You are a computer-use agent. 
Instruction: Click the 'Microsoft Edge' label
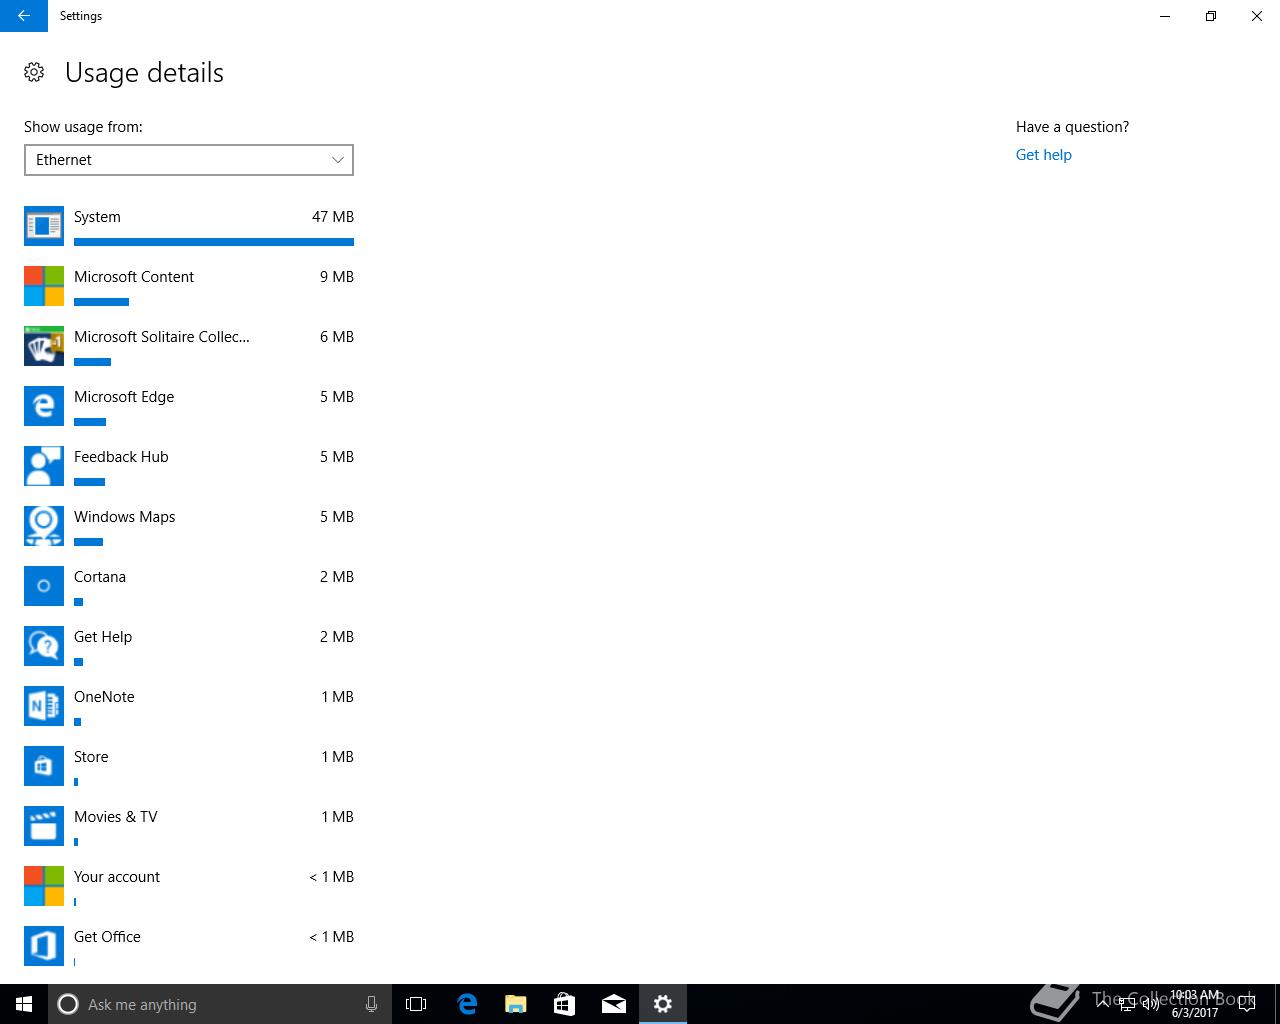[124, 397]
